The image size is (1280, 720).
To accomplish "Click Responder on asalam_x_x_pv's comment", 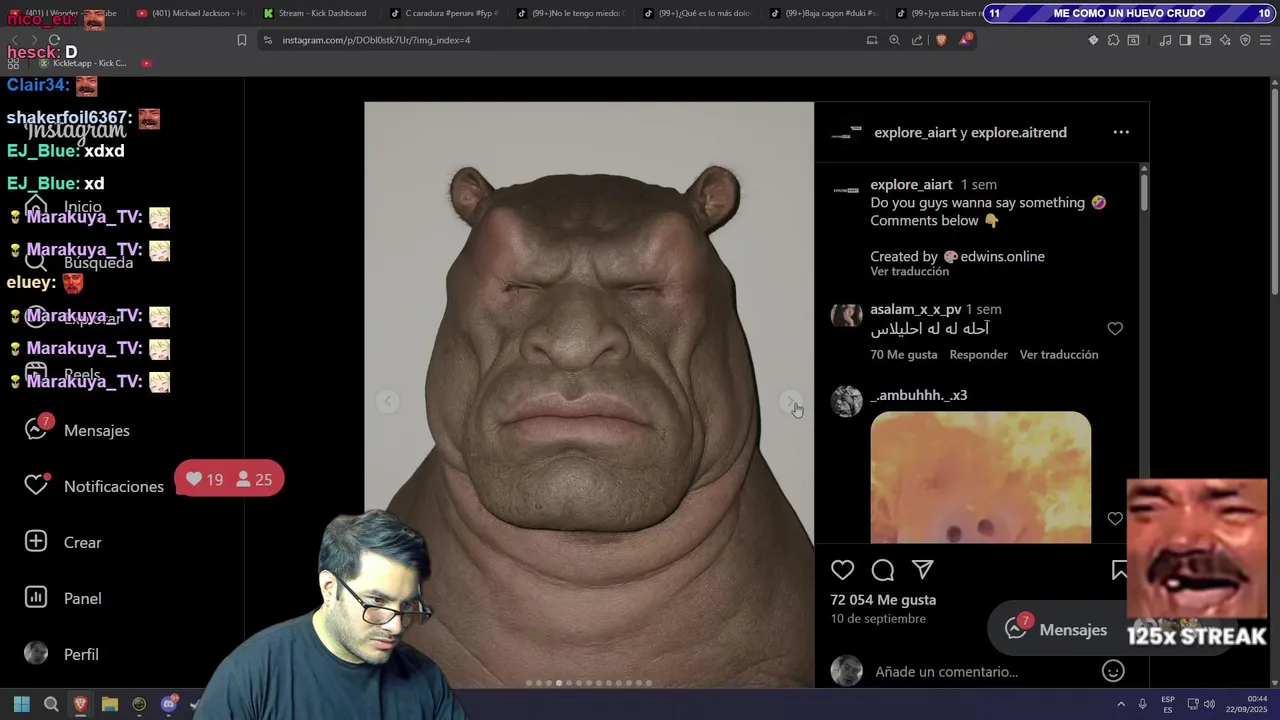I will tap(978, 355).
